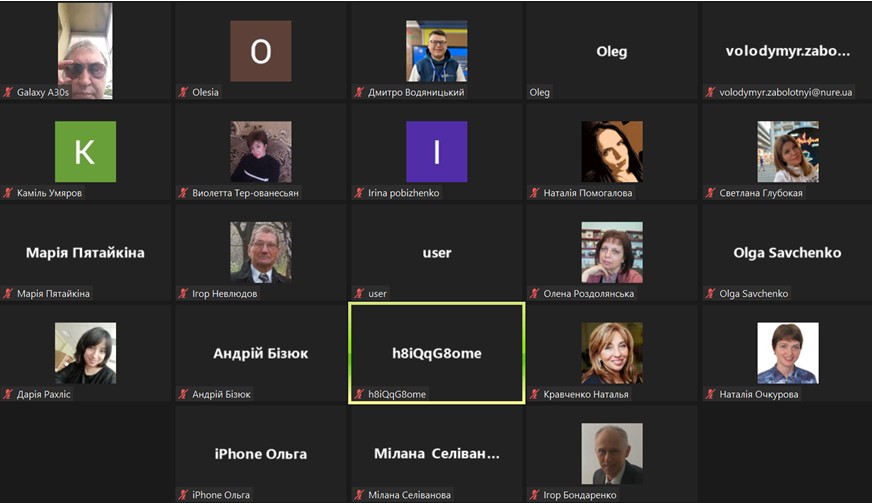
Task: Click muted mic icon next to volodymyr.zabolotnyi@nure.ua
Action: (x=710, y=92)
